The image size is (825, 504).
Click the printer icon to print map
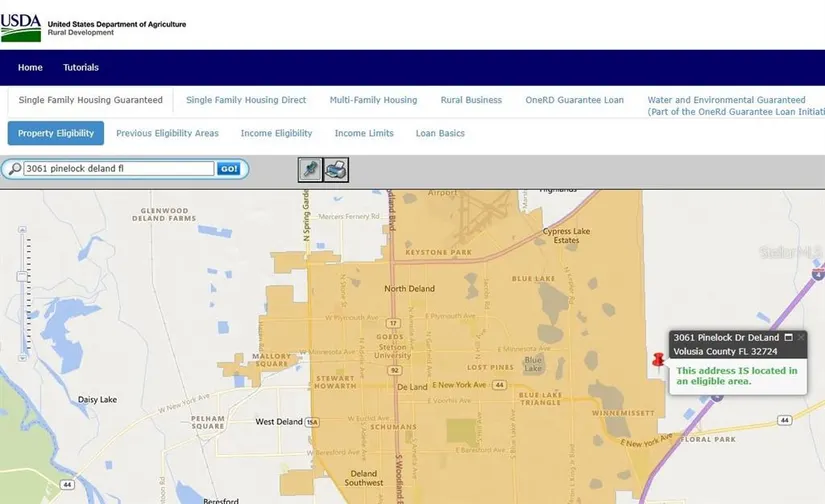tap(336, 170)
